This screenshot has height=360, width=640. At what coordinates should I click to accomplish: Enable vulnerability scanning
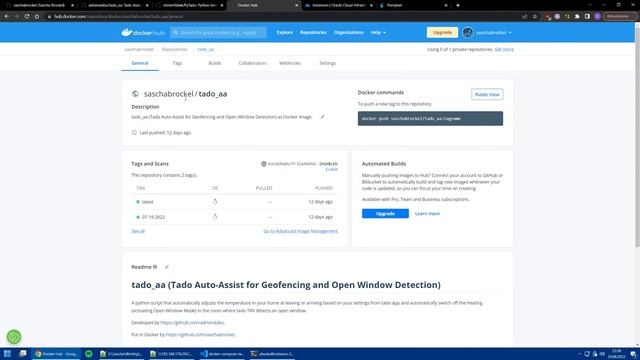(x=331, y=169)
